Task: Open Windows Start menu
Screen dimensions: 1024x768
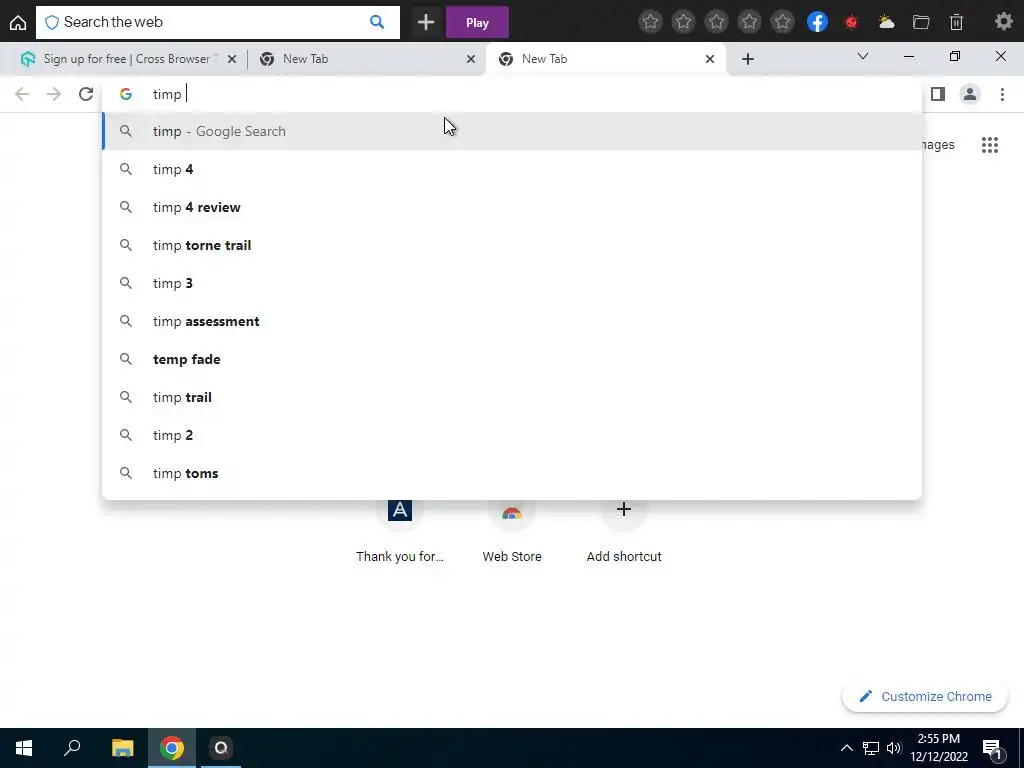Action: point(24,748)
